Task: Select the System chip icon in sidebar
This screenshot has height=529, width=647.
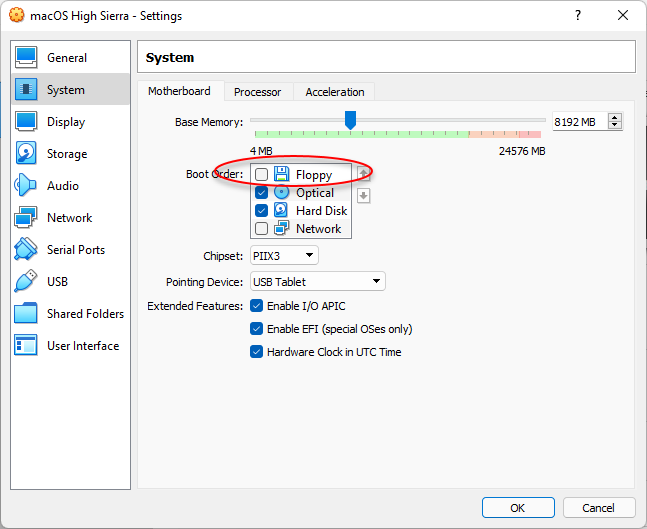Action: (26, 89)
